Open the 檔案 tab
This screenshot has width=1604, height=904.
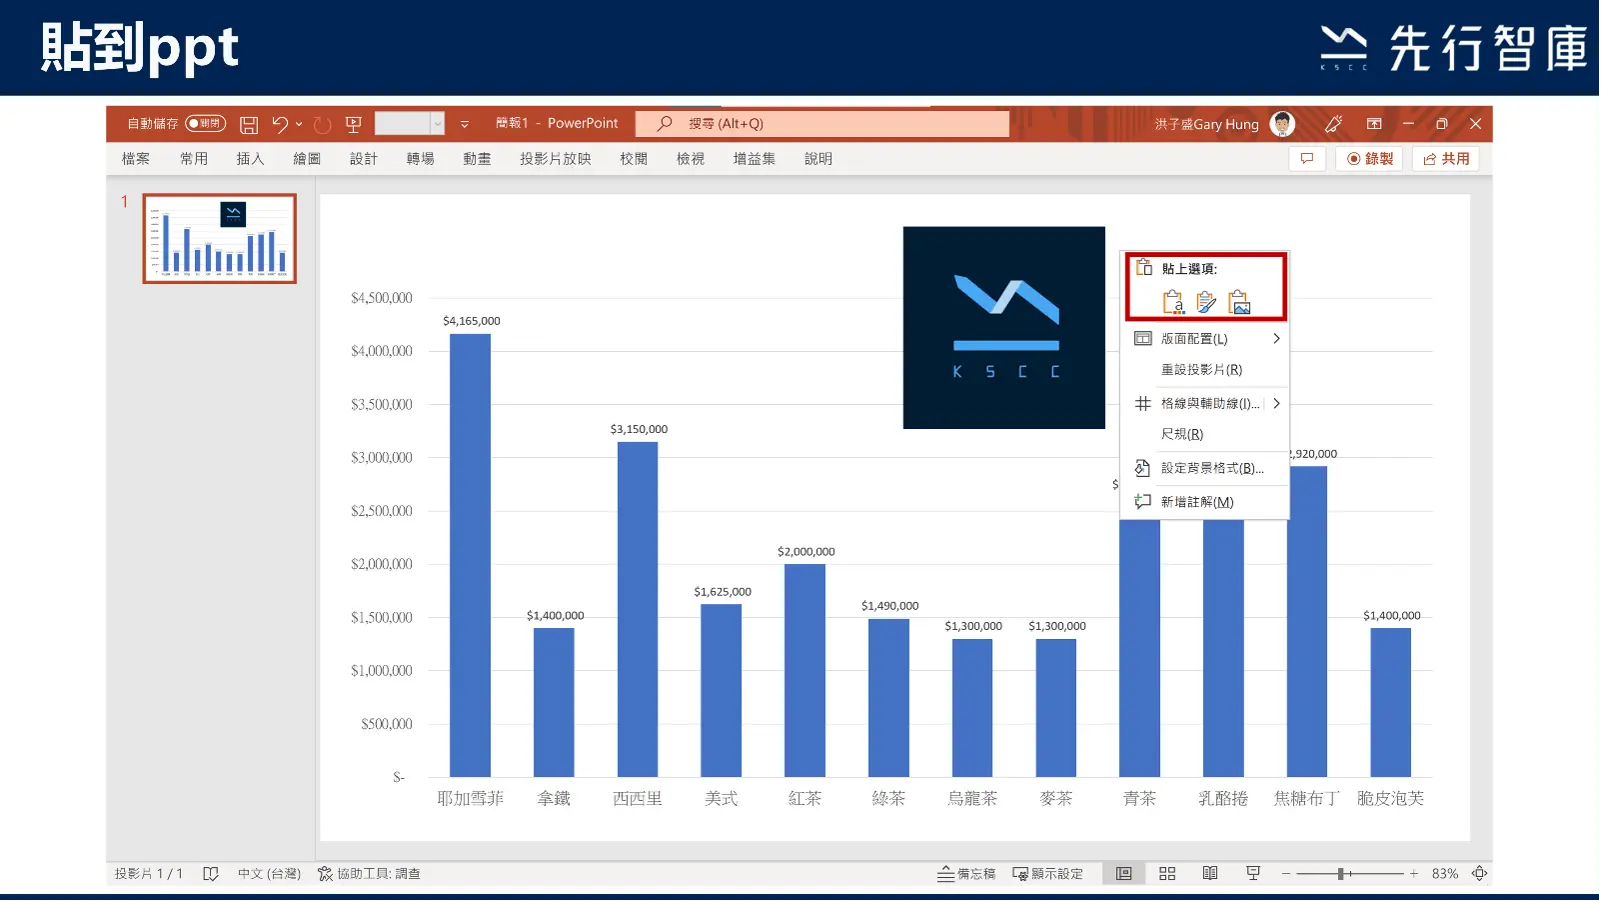(x=136, y=159)
